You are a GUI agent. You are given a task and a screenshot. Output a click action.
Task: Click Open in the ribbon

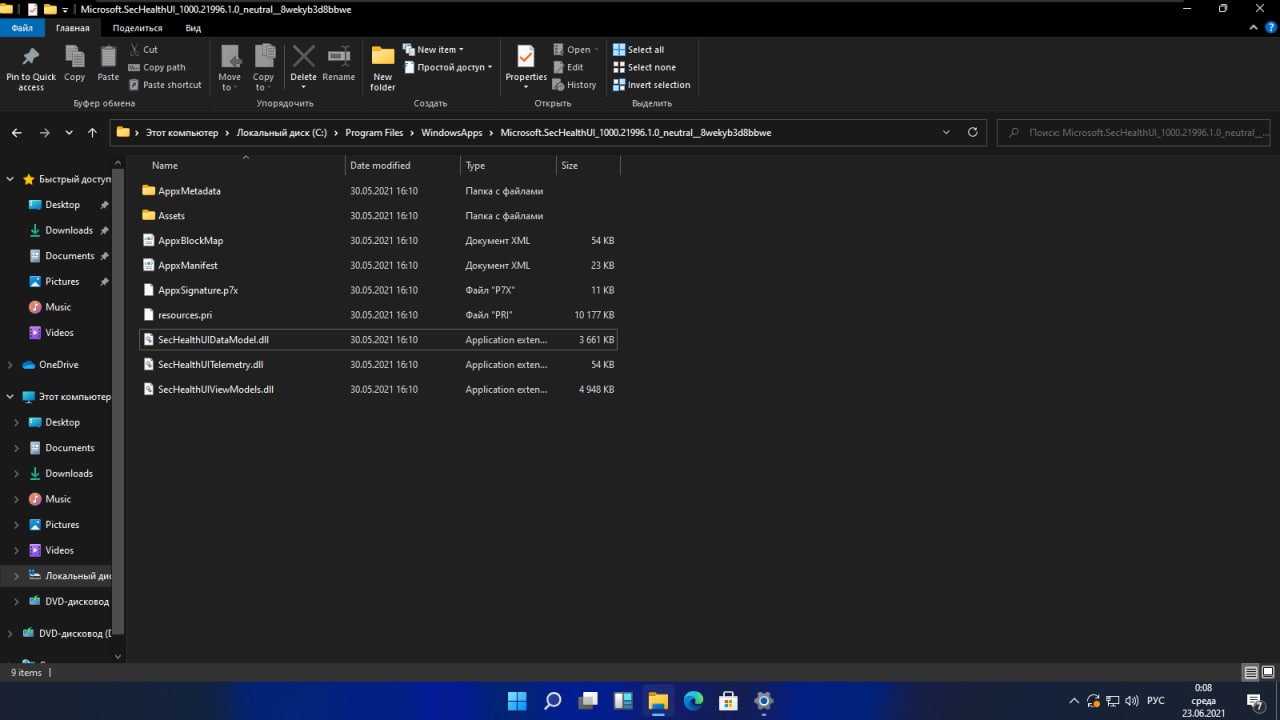point(576,49)
